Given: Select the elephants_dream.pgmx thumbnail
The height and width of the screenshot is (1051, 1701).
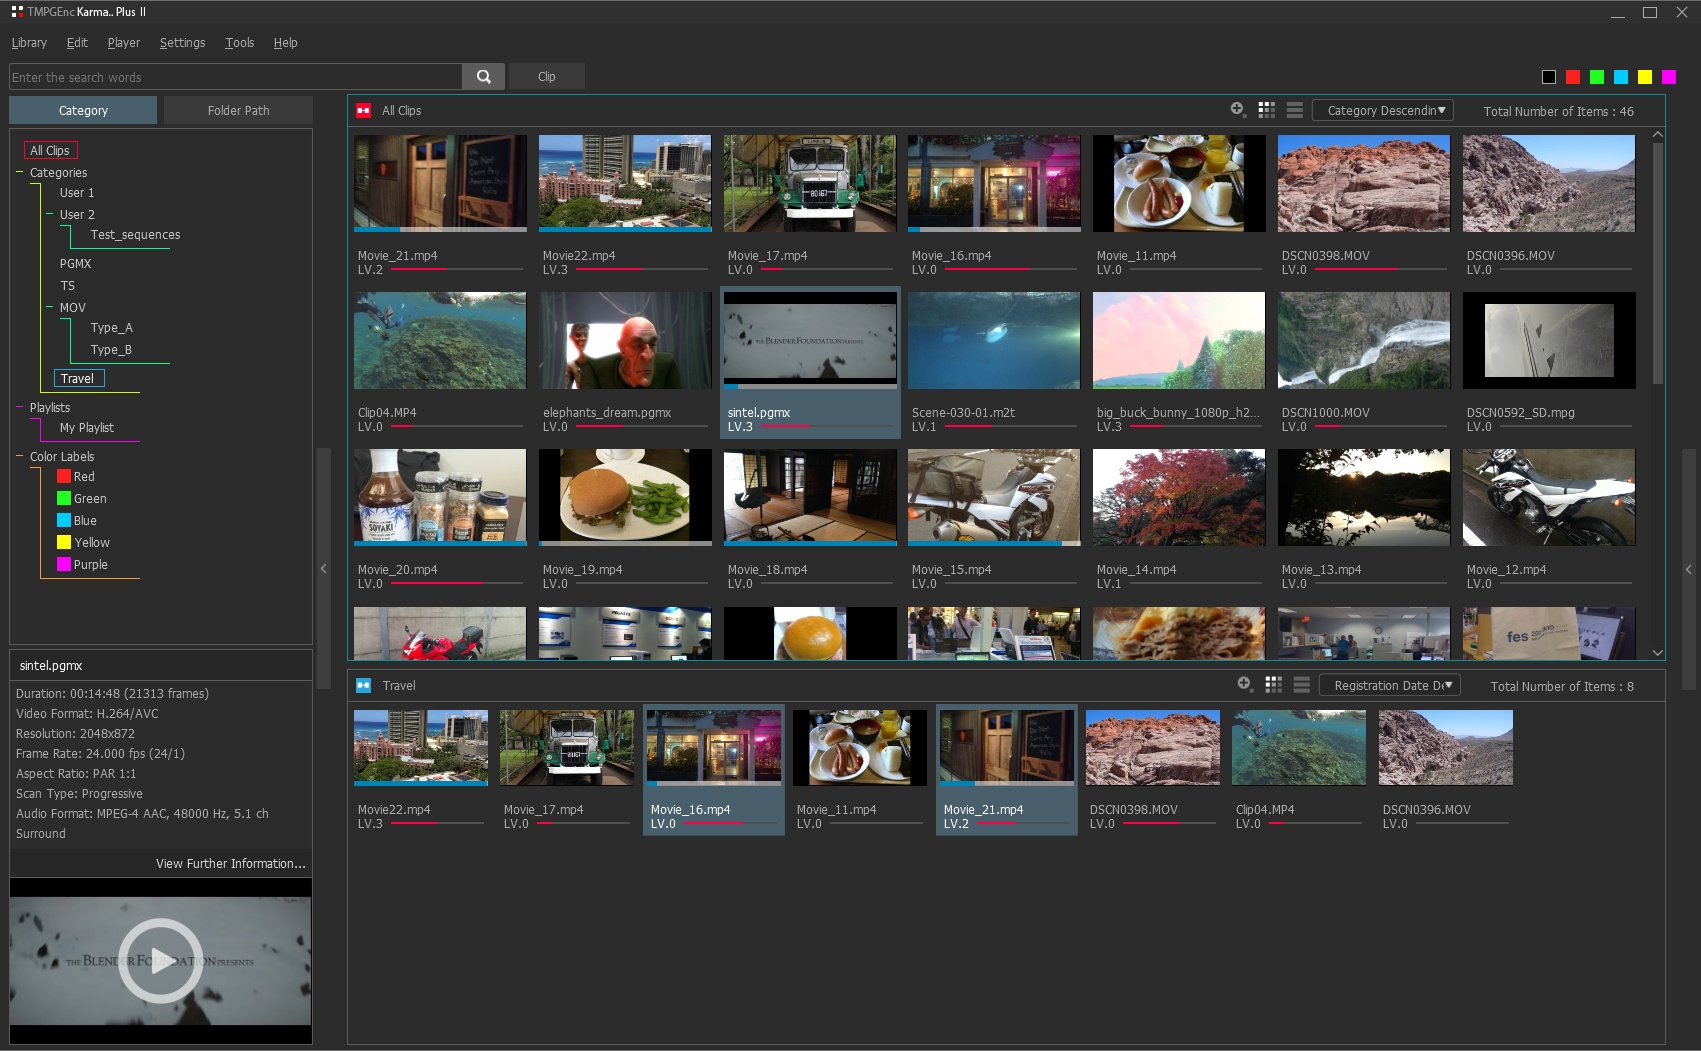Looking at the screenshot, I should (x=625, y=341).
